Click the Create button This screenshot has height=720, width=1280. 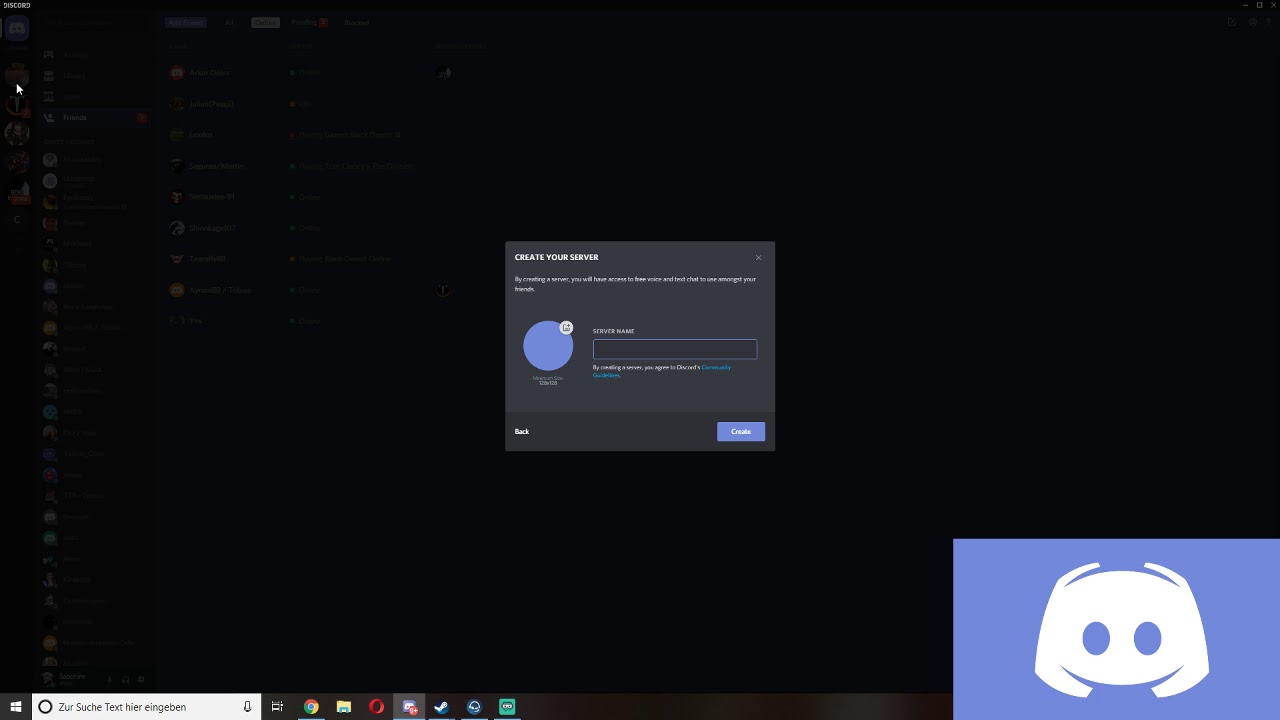[741, 431]
